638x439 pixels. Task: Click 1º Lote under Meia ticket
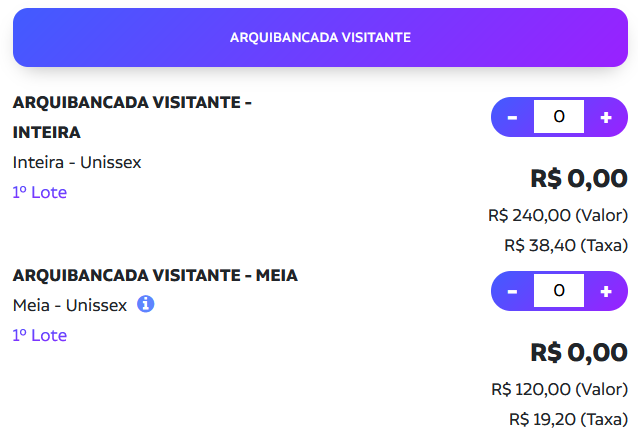pos(40,335)
